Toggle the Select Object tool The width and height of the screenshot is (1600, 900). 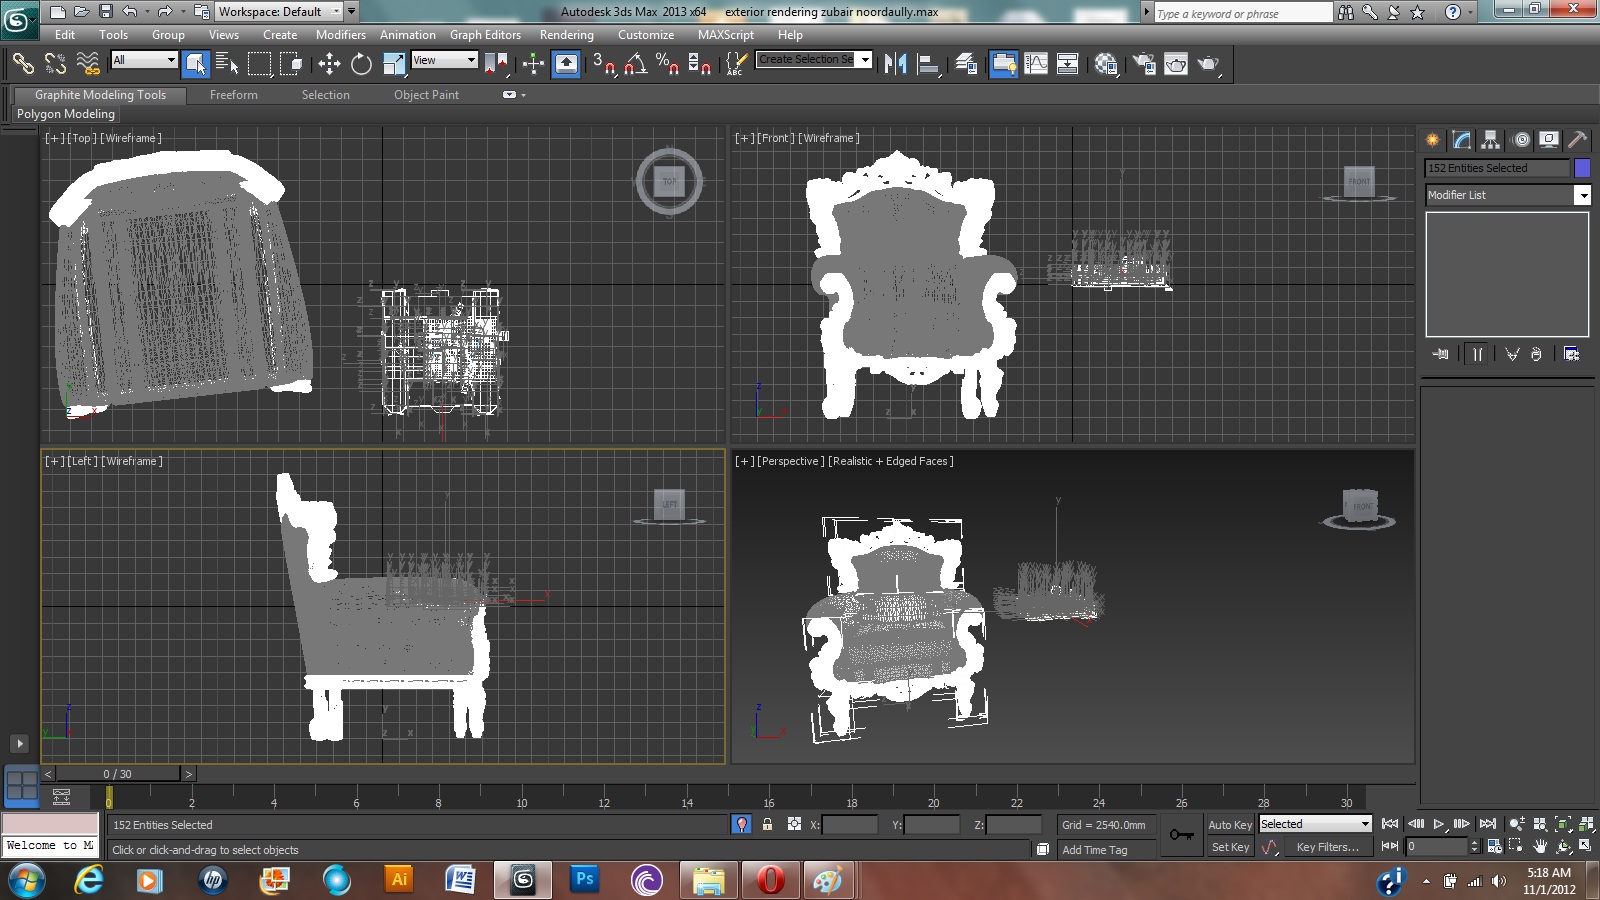click(196, 64)
